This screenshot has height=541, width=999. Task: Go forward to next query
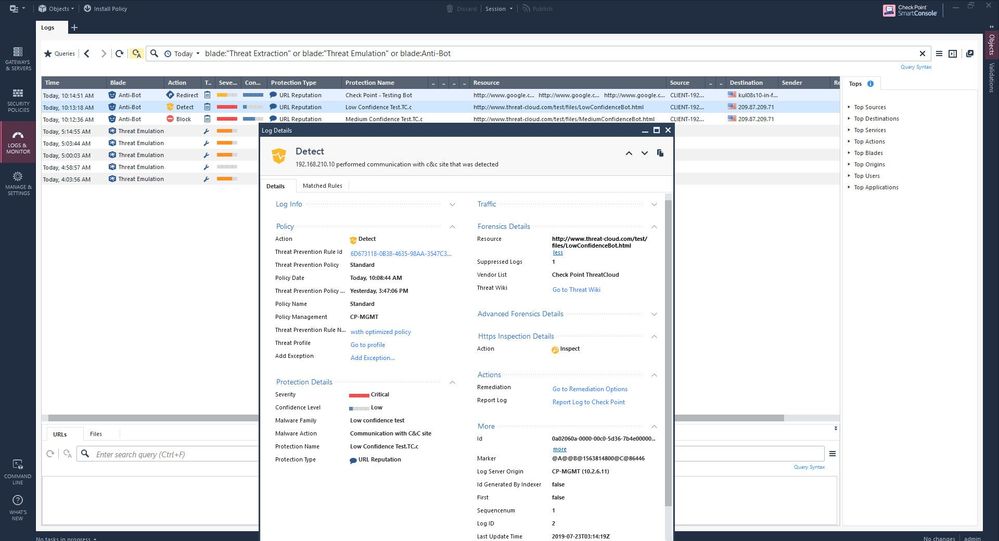tap(103, 54)
